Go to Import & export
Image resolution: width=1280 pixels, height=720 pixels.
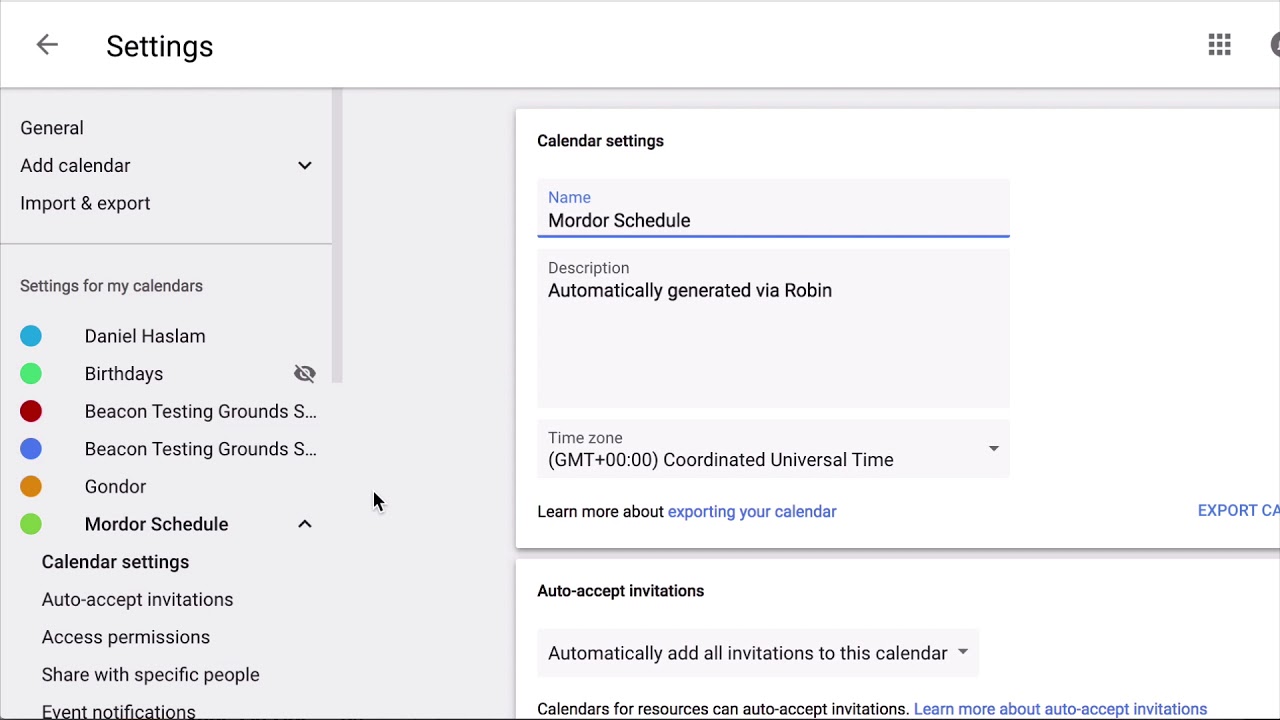click(x=85, y=203)
